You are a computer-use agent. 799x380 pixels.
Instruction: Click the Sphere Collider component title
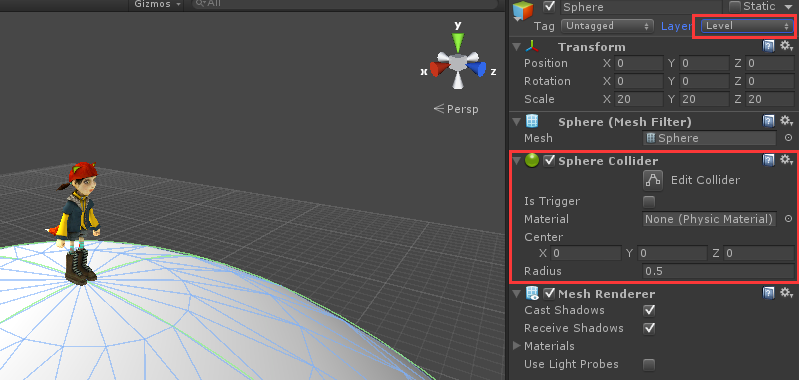click(608, 161)
